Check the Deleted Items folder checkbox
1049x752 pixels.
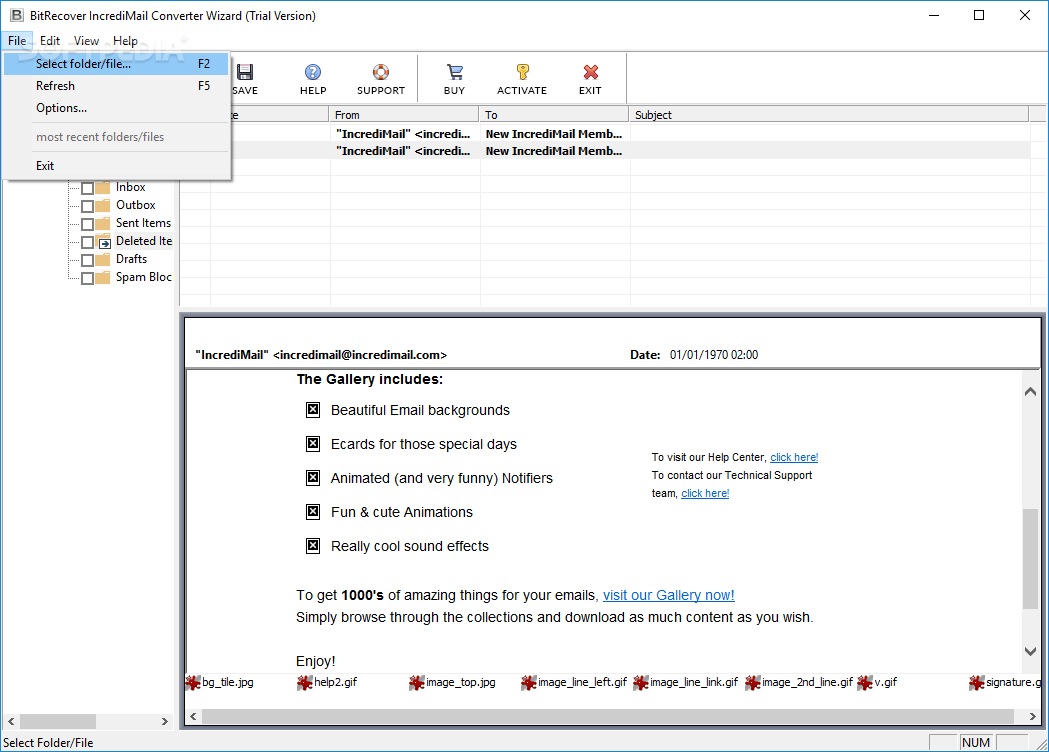click(87, 242)
